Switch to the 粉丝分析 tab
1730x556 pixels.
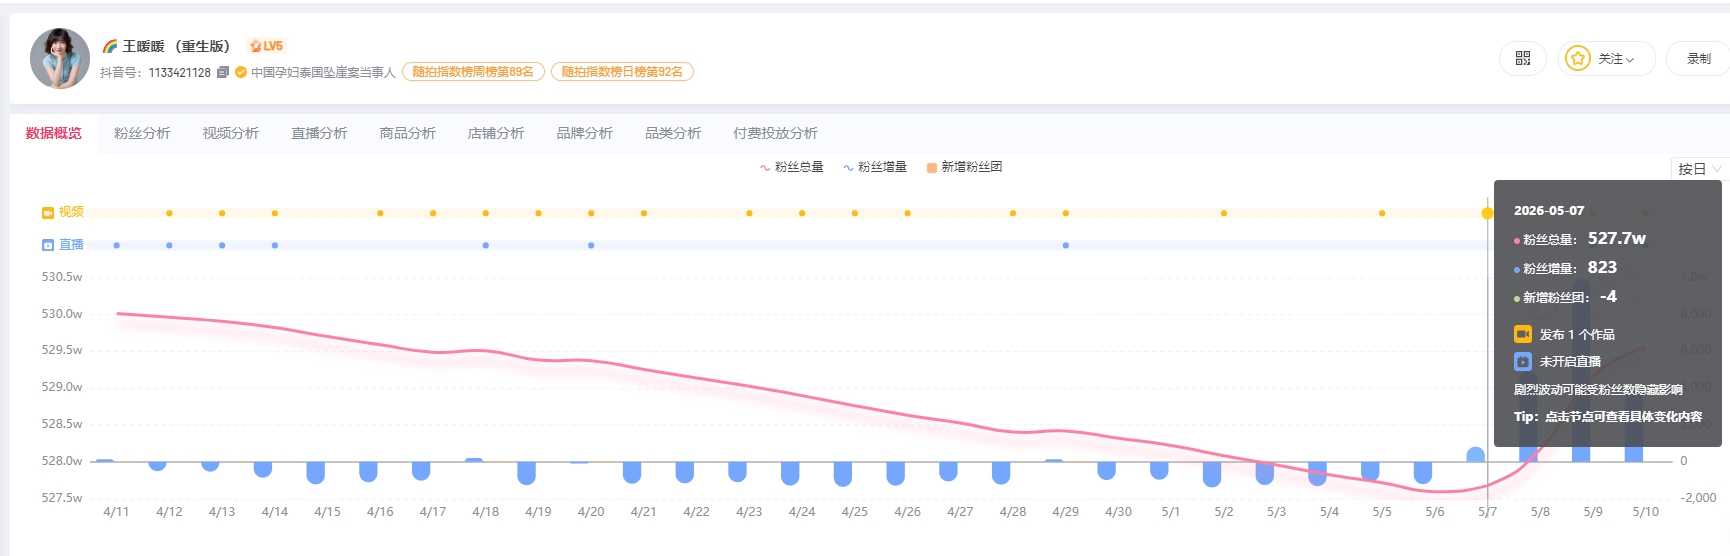tap(142, 133)
